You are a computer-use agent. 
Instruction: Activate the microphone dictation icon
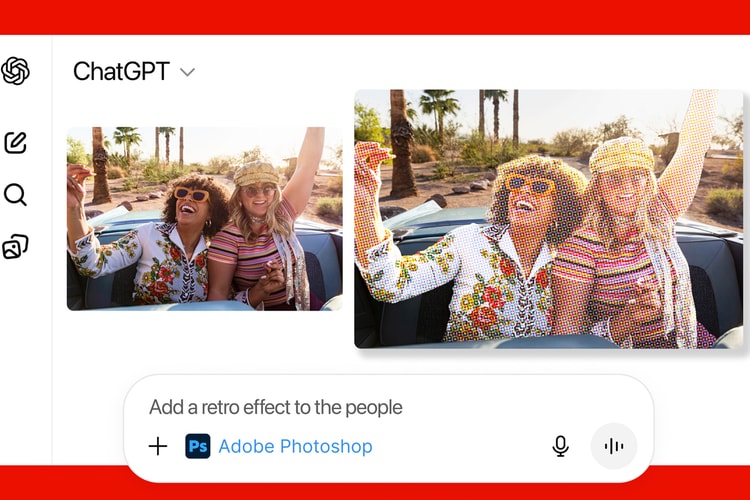click(560, 446)
